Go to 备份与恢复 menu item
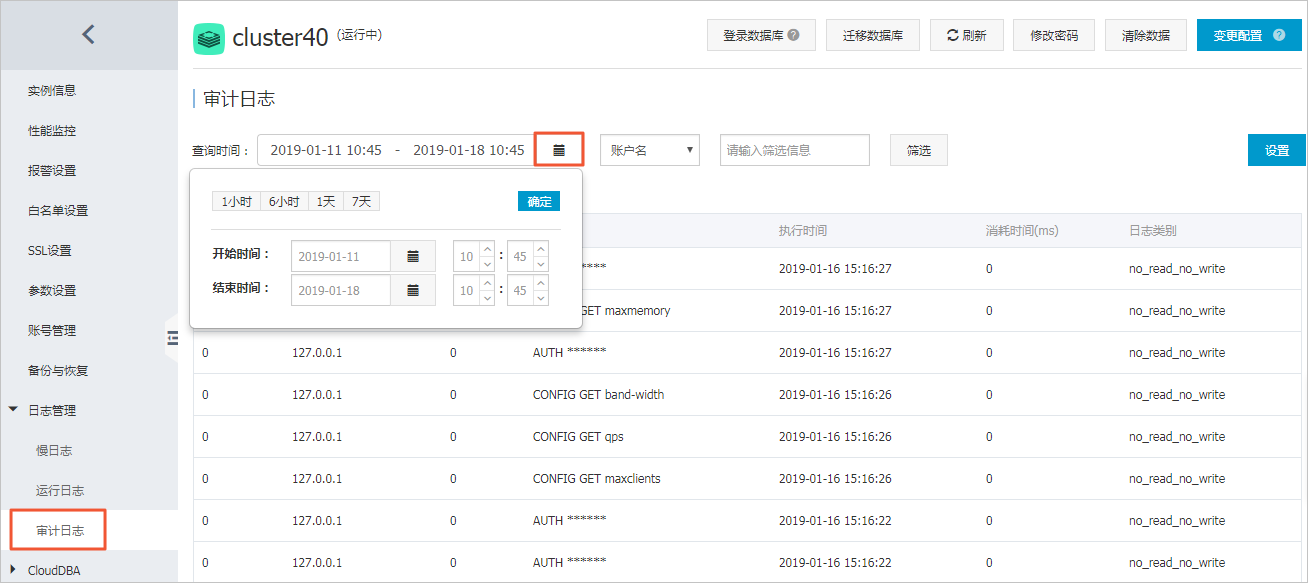This screenshot has width=1308, height=583. pyautogui.click(x=58, y=370)
